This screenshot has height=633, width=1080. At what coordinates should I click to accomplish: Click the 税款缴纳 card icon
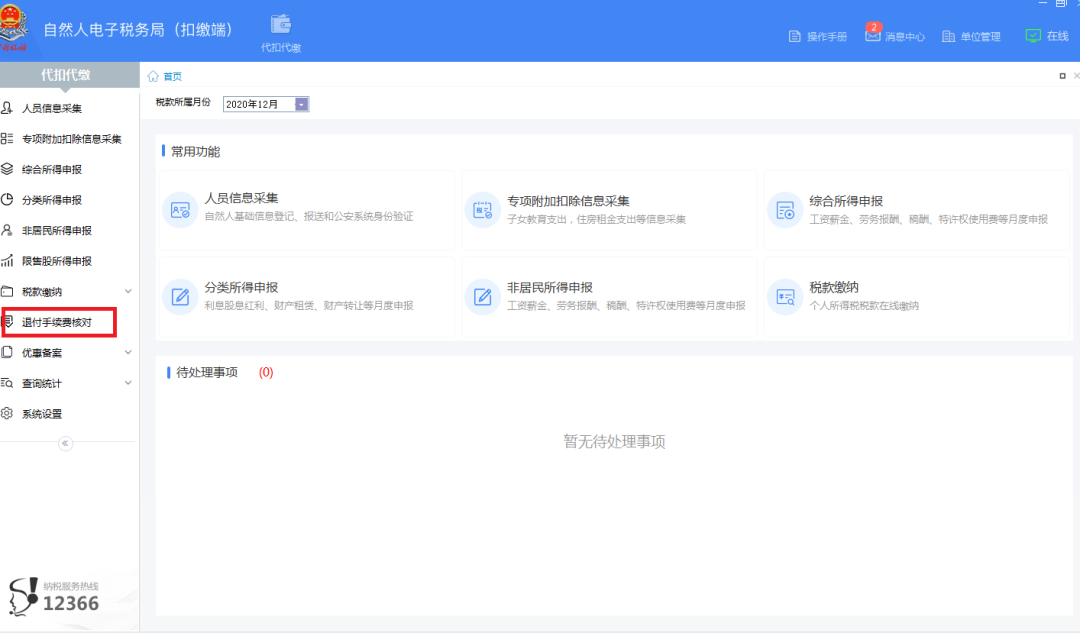click(785, 296)
